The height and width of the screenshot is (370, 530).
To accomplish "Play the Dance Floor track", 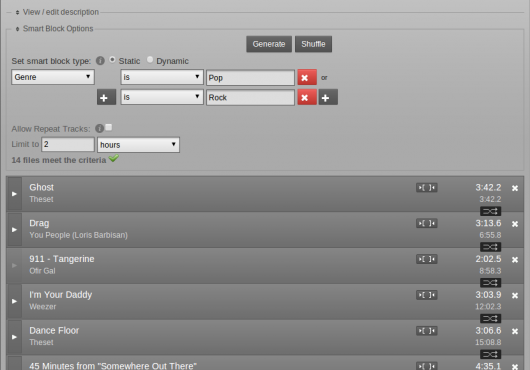I will (x=14, y=337).
